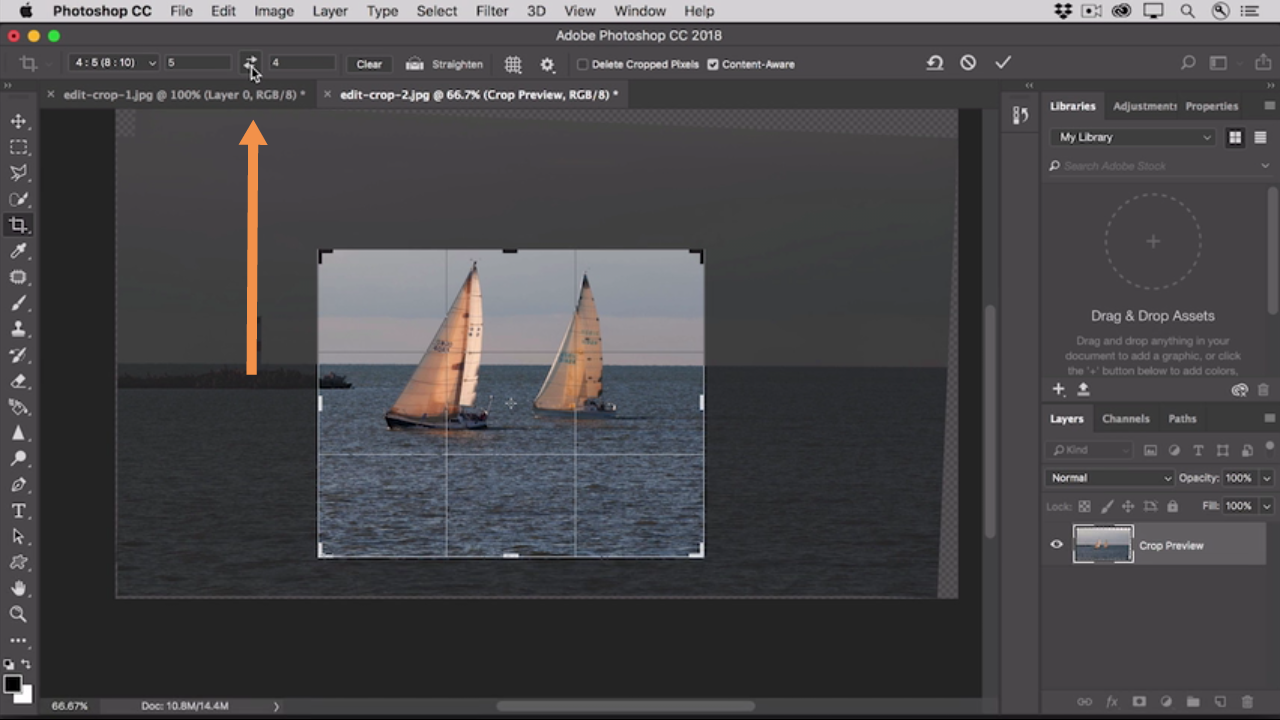The height and width of the screenshot is (720, 1280).
Task: Enable Delete Cropped Pixels checkbox
Action: click(582, 64)
